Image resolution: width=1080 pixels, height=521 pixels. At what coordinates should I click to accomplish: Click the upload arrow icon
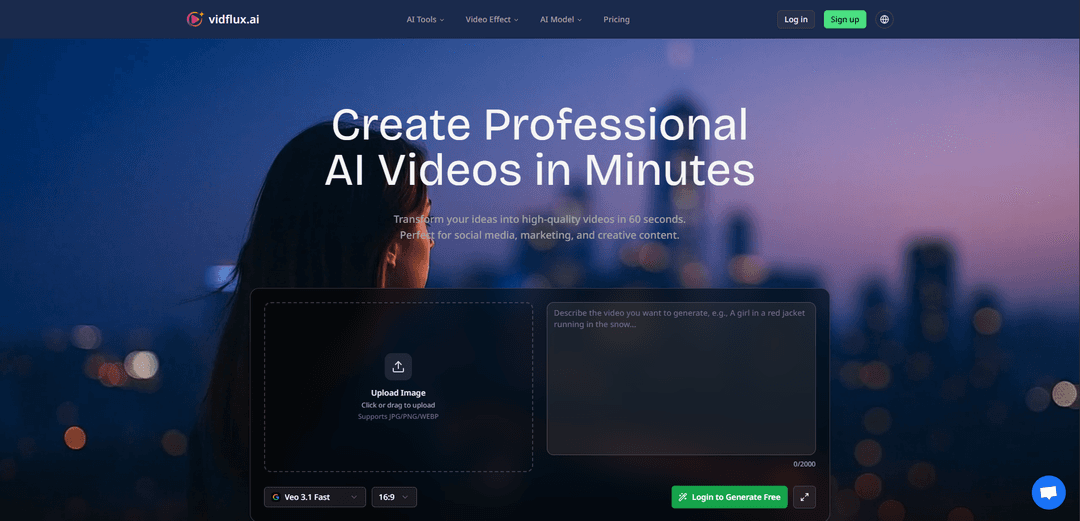coord(398,367)
